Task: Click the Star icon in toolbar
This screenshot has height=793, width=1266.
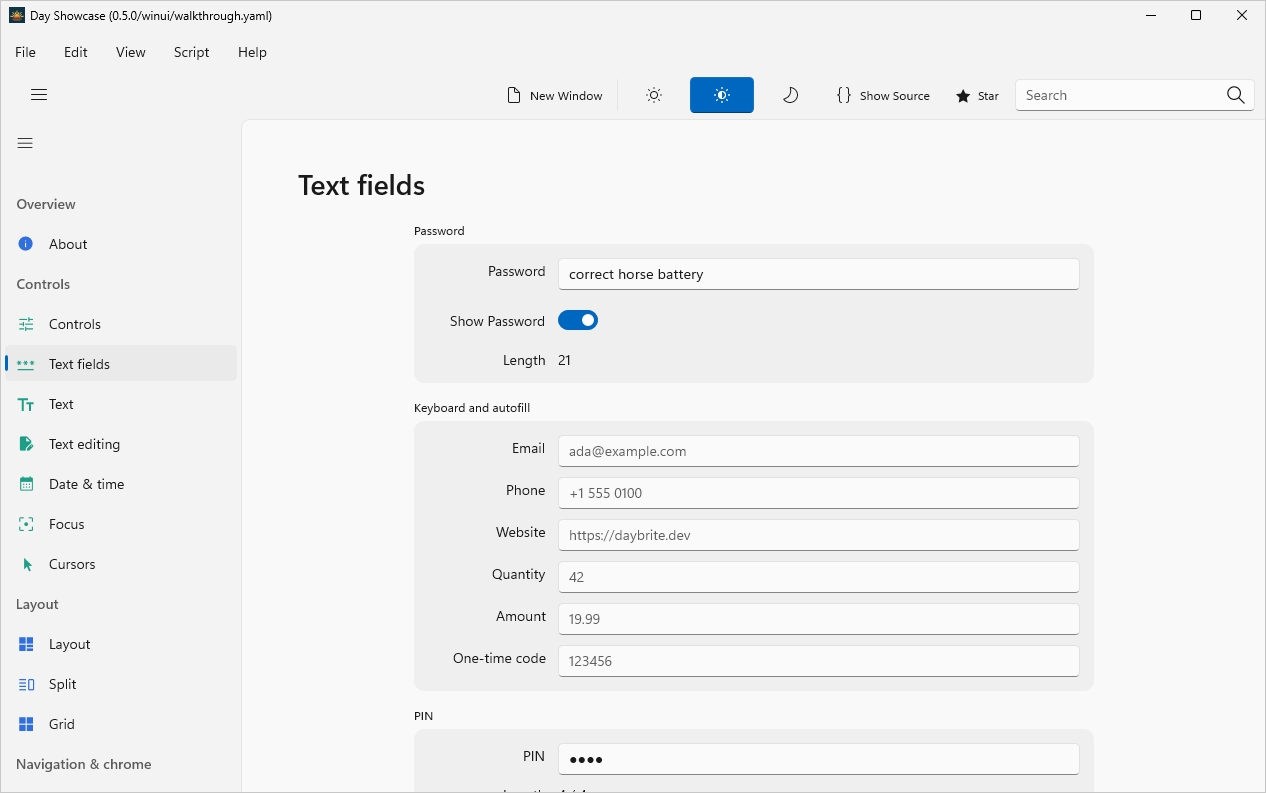Action: [x=963, y=96]
